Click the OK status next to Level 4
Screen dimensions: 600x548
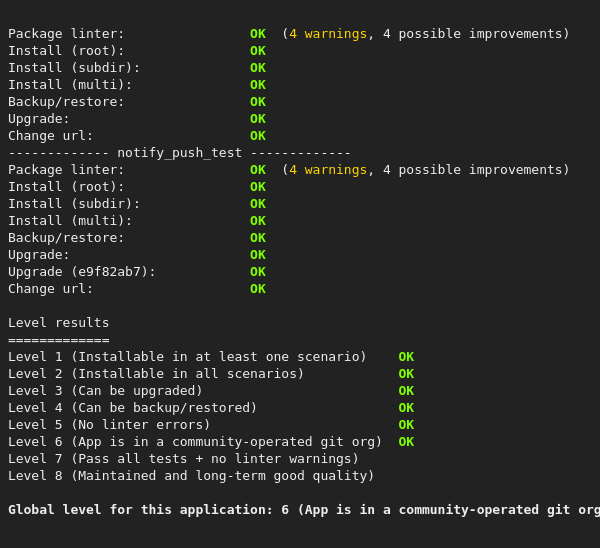(406, 408)
